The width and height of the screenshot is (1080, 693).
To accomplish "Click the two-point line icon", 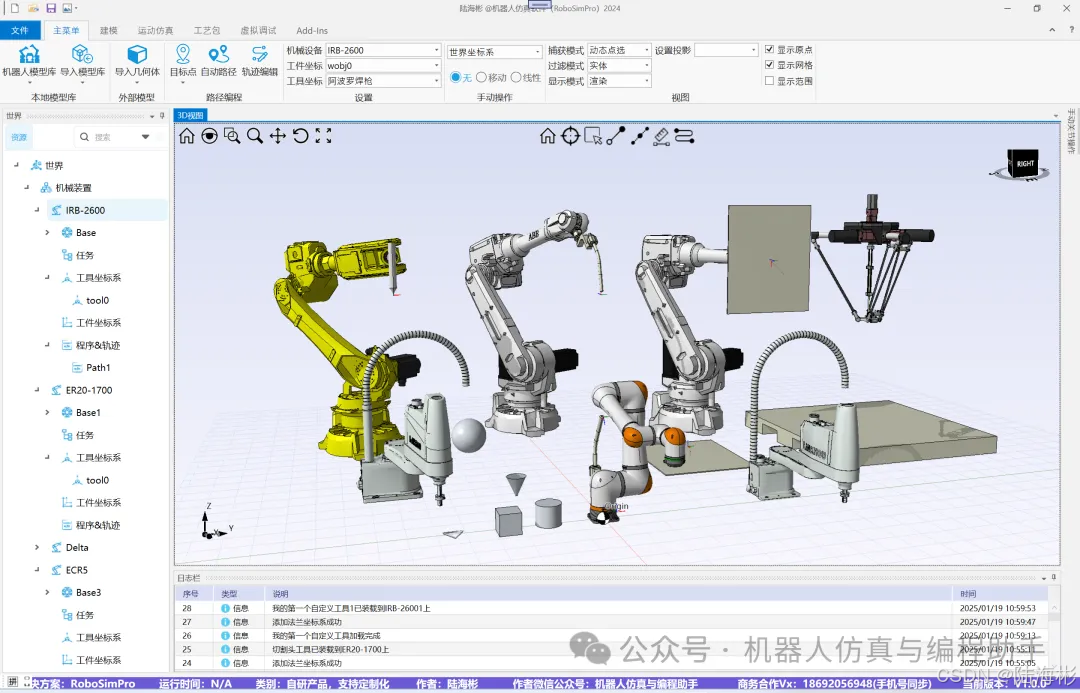I will [616, 136].
